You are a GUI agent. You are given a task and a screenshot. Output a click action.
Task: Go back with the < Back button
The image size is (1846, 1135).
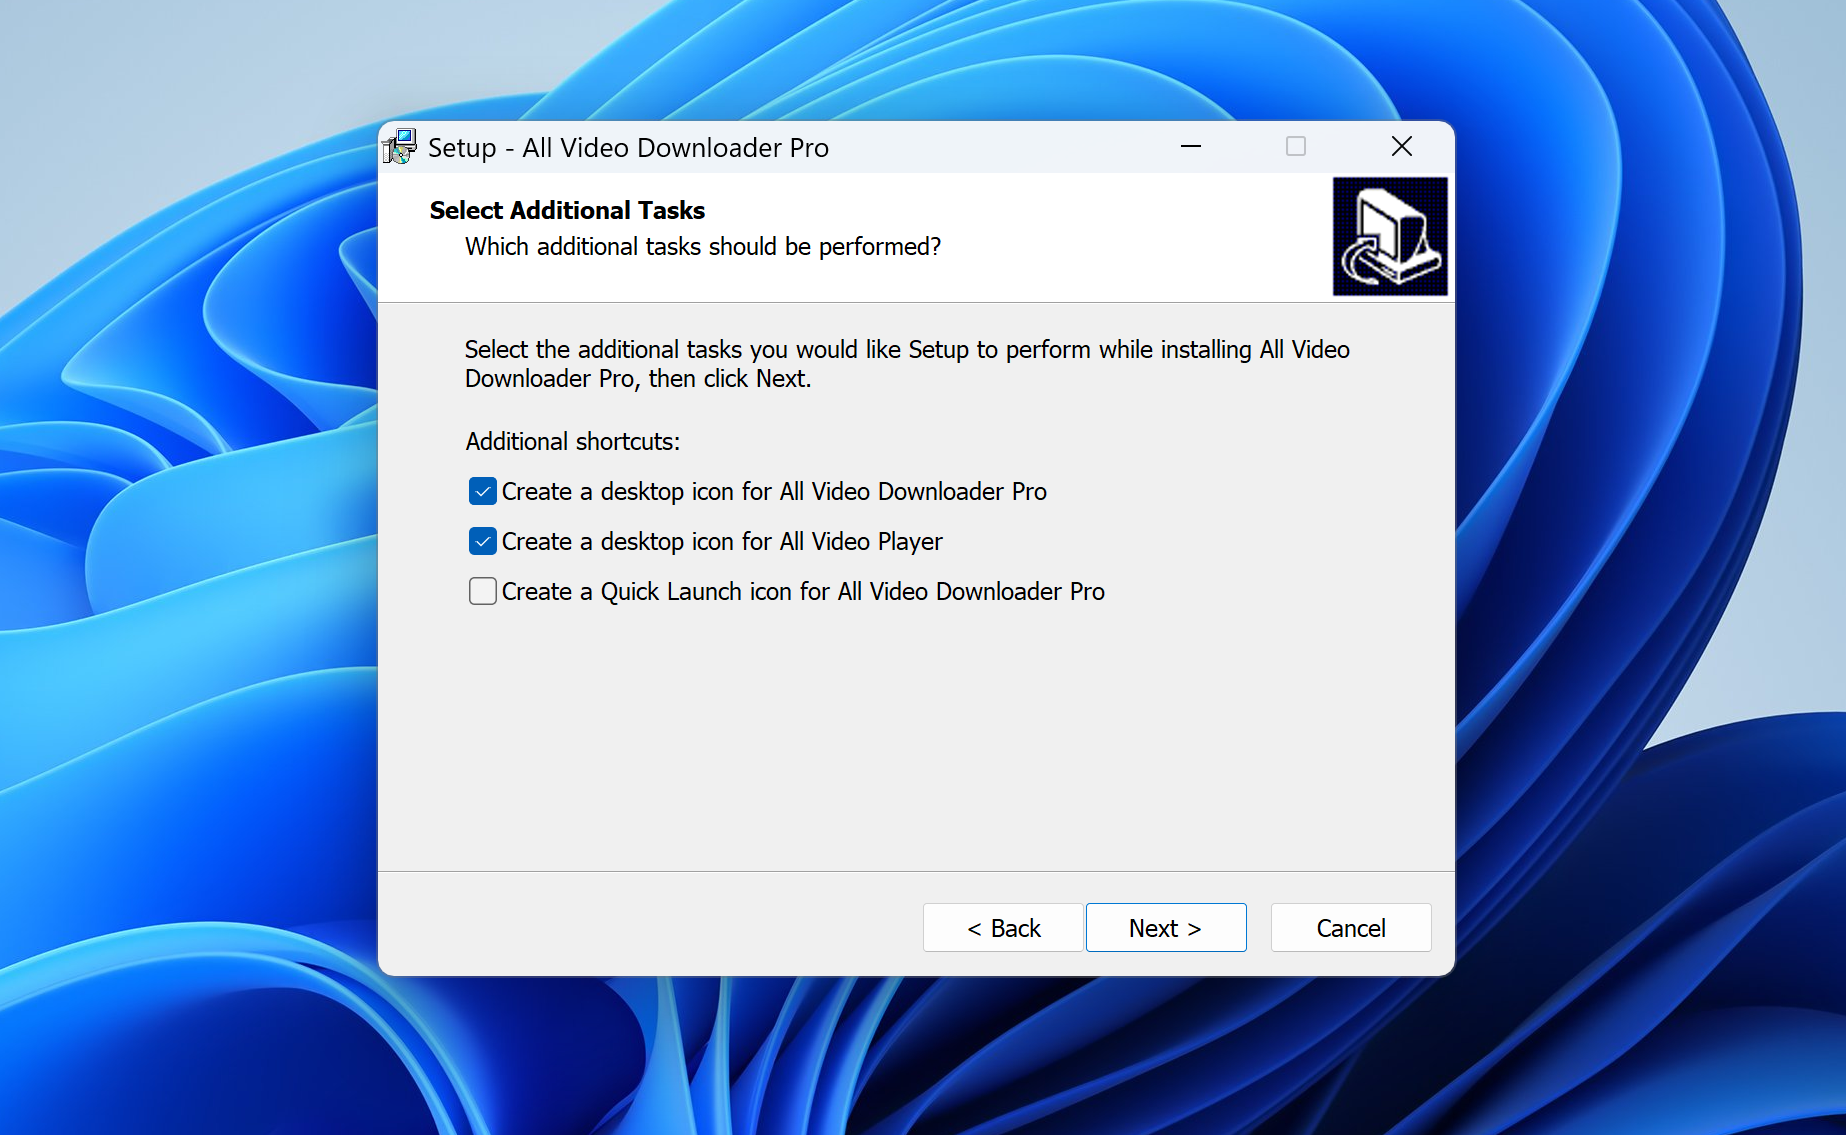[1003, 928]
